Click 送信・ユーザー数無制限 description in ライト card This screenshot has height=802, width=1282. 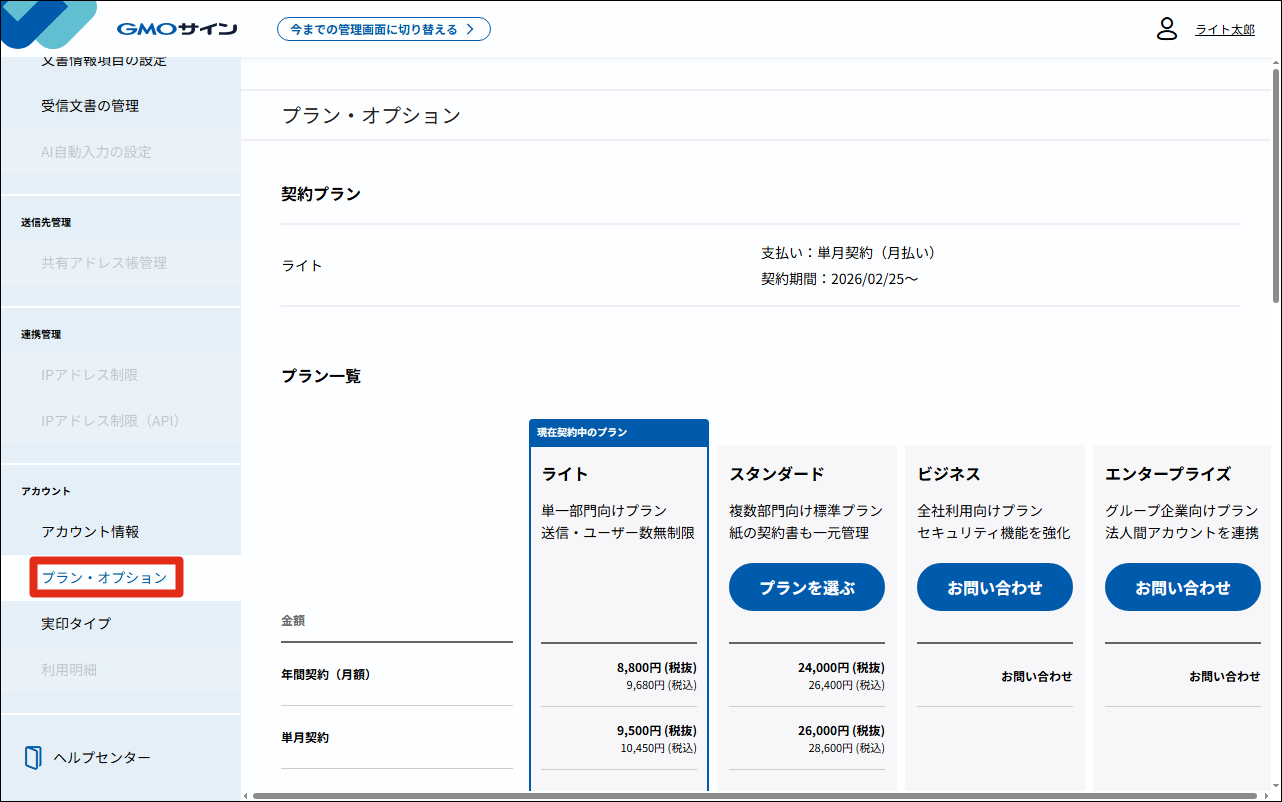click(x=618, y=533)
